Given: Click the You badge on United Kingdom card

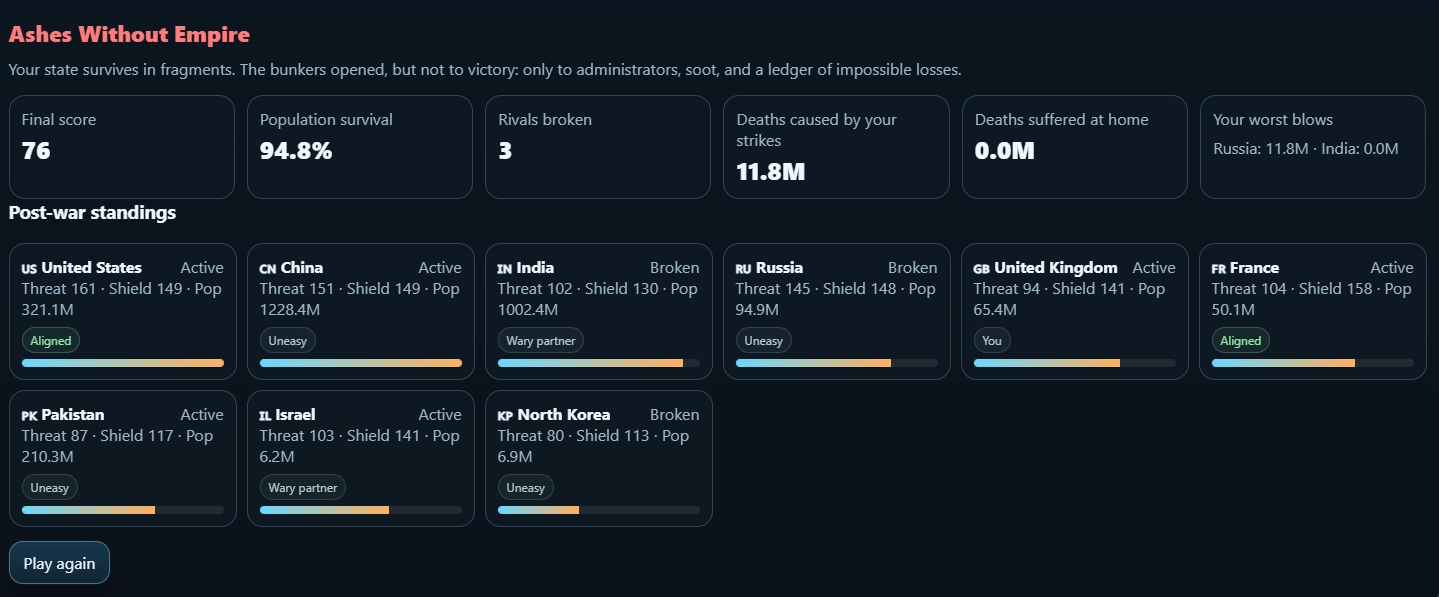Looking at the screenshot, I should [991, 341].
